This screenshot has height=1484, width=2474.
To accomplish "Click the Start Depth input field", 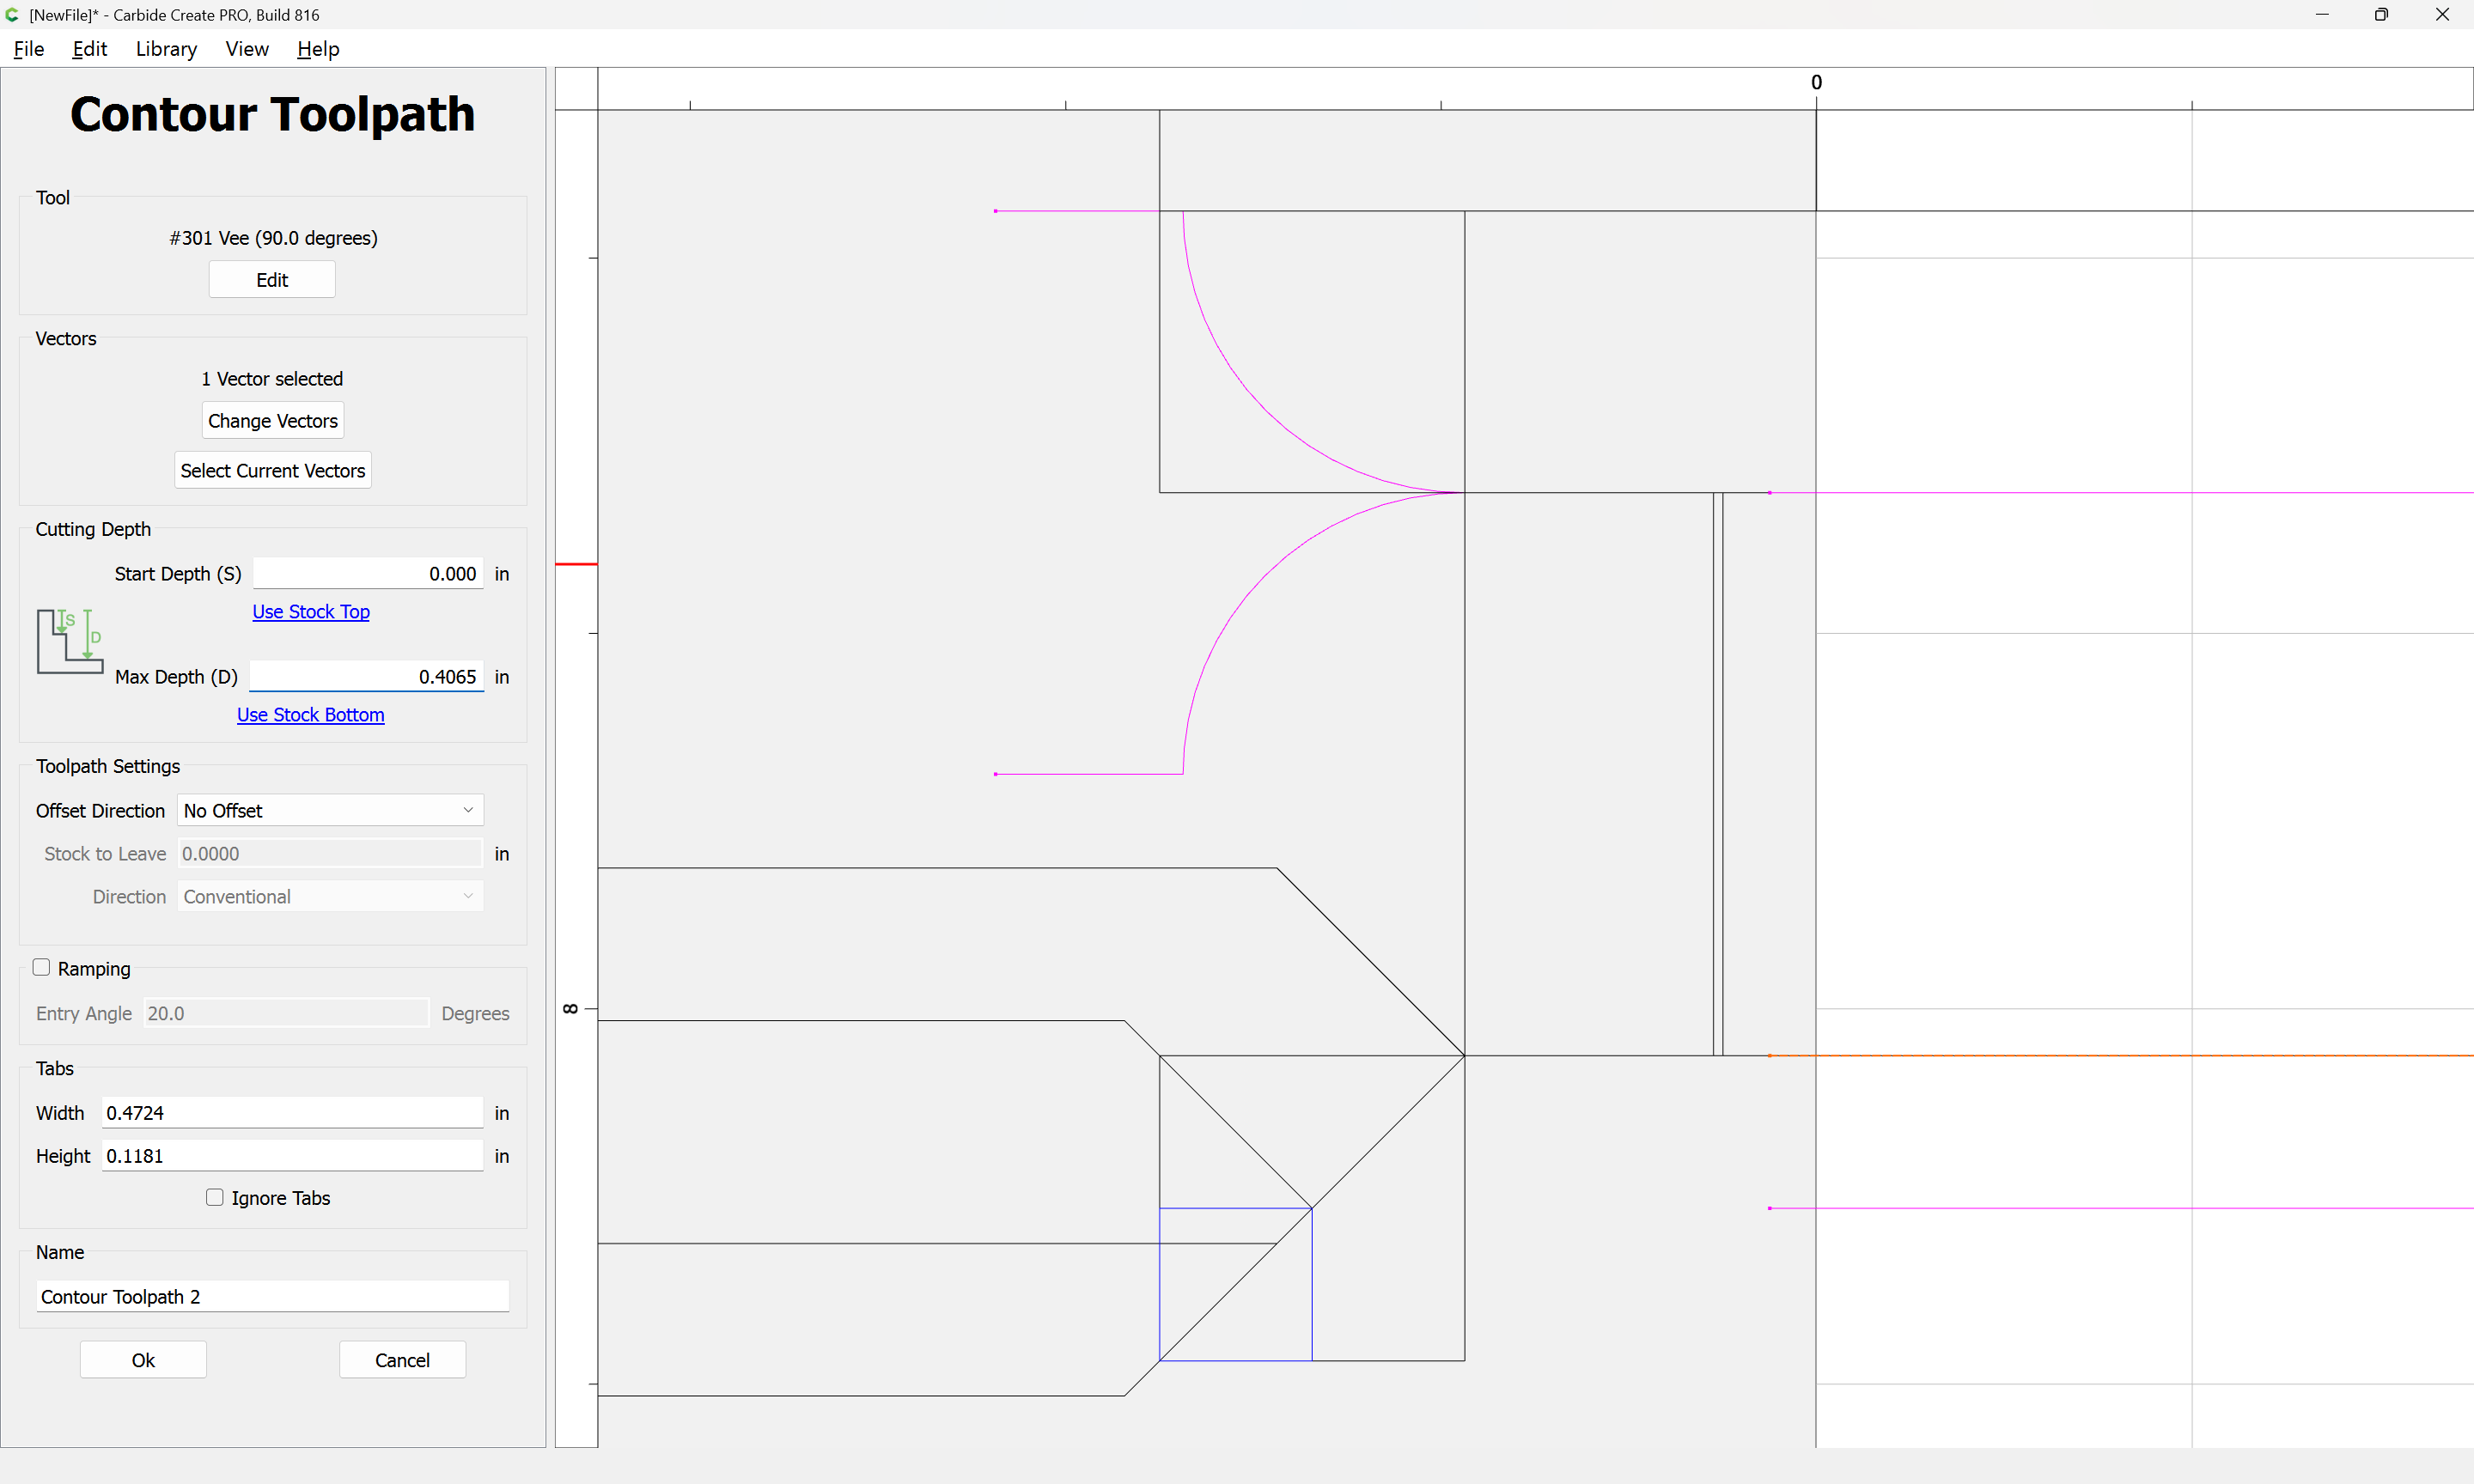I will [x=368, y=574].
